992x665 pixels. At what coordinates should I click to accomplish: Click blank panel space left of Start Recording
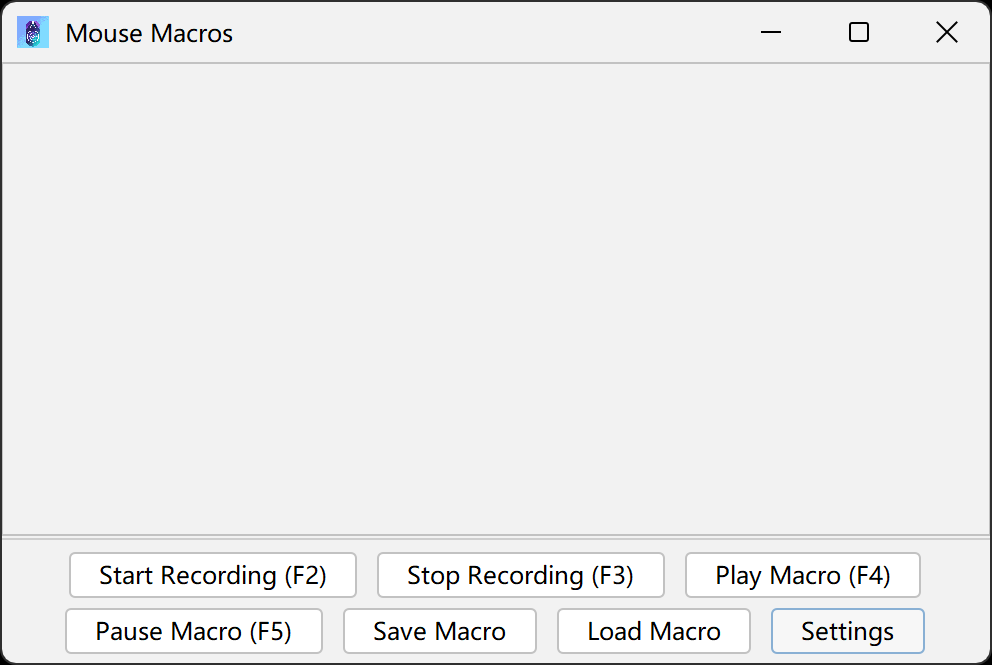pyautogui.click(x=36, y=575)
